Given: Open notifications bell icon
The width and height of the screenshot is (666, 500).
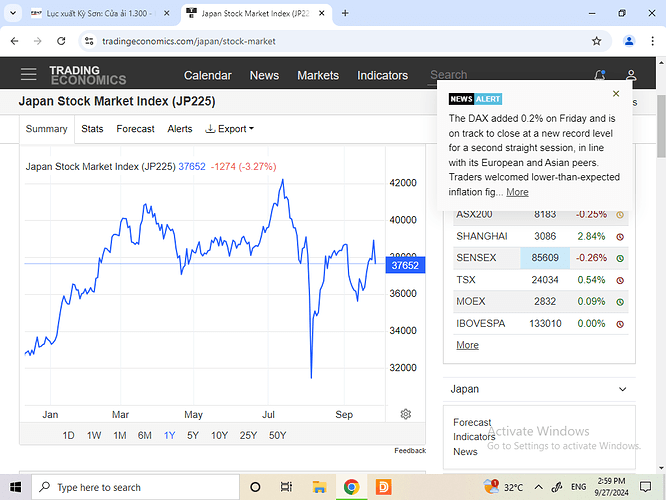Looking at the screenshot, I should [600, 75].
